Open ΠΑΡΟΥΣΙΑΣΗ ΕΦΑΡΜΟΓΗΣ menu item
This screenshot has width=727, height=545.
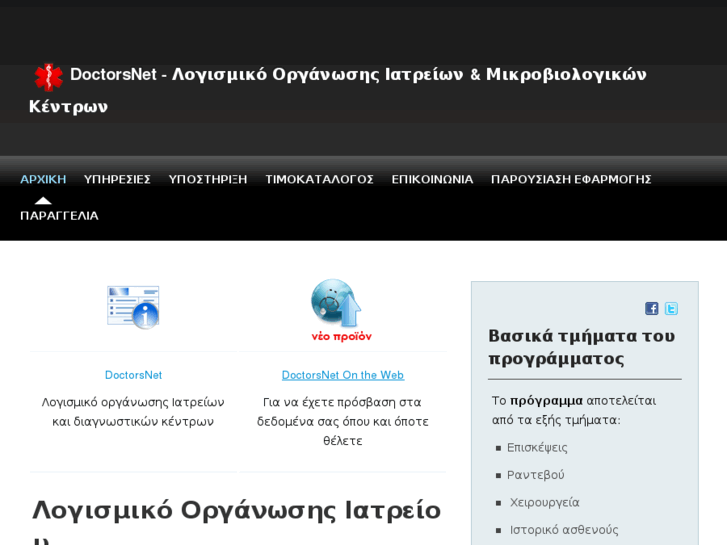pyautogui.click(x=571, y=180)
